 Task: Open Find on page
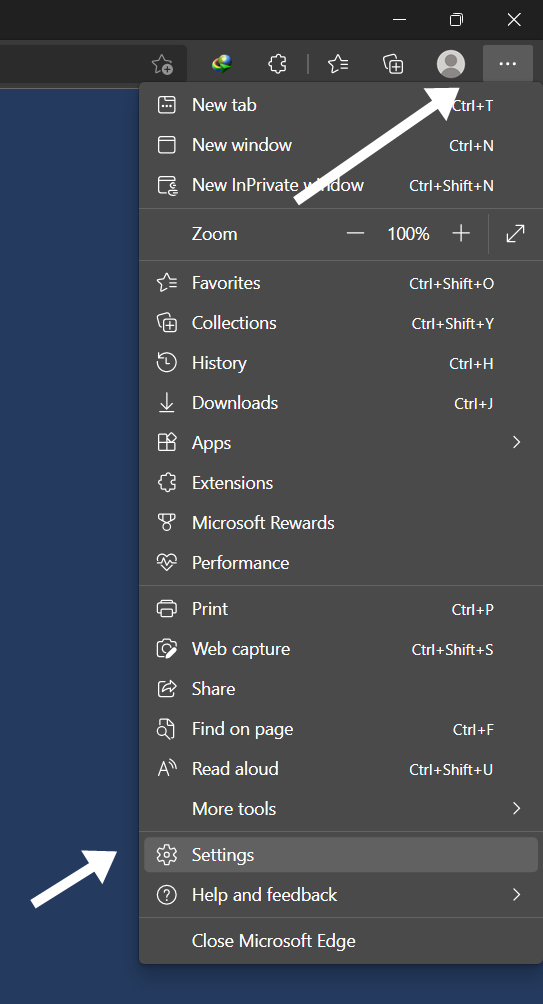coord(341,729)
